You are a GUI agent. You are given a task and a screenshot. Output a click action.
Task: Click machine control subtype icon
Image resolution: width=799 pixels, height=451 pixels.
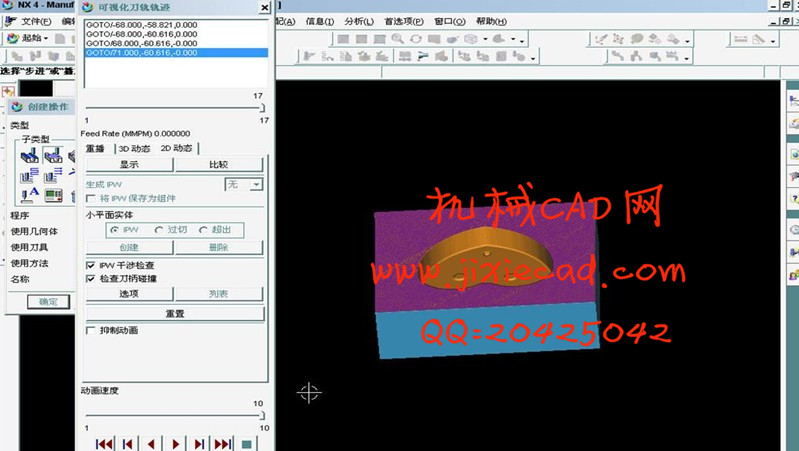[53, 195]
